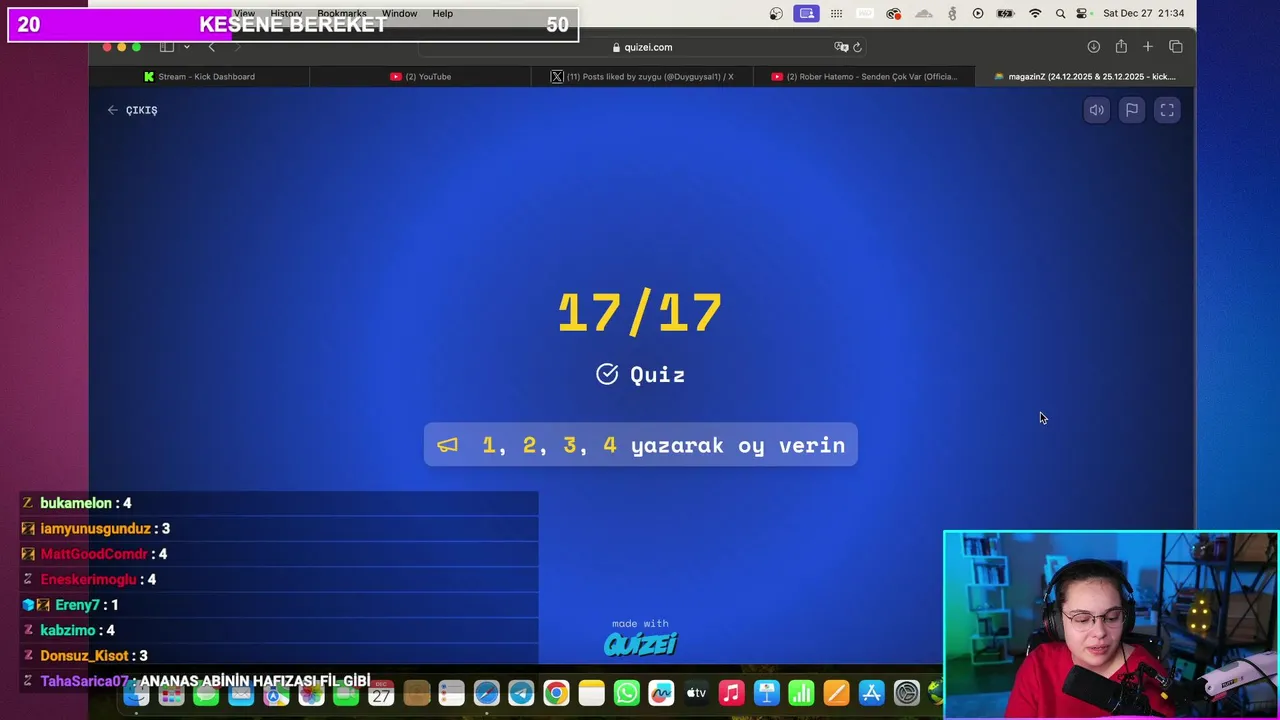Select the magazinZ kick tab
The width and height of the screenshot is (1280, 720).
tap(1085, 76)
